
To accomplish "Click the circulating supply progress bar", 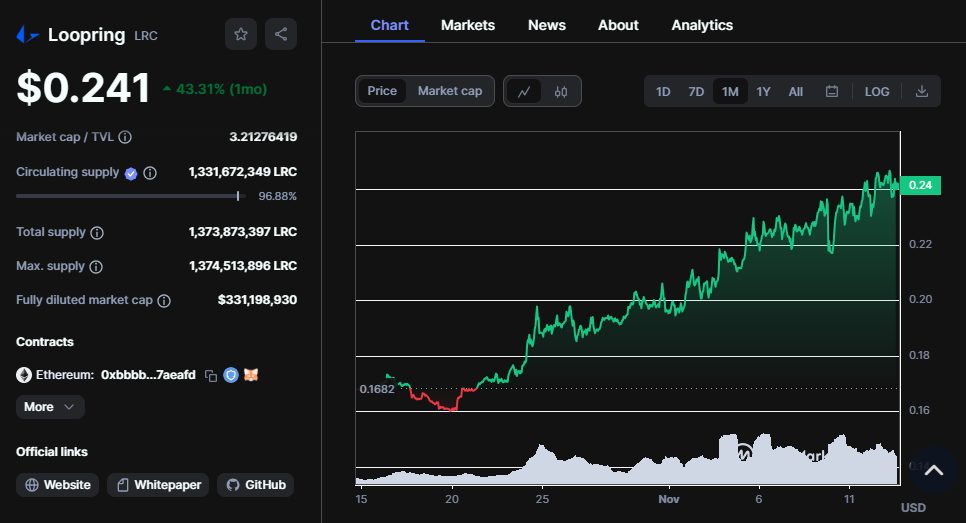I will point(131,196).
